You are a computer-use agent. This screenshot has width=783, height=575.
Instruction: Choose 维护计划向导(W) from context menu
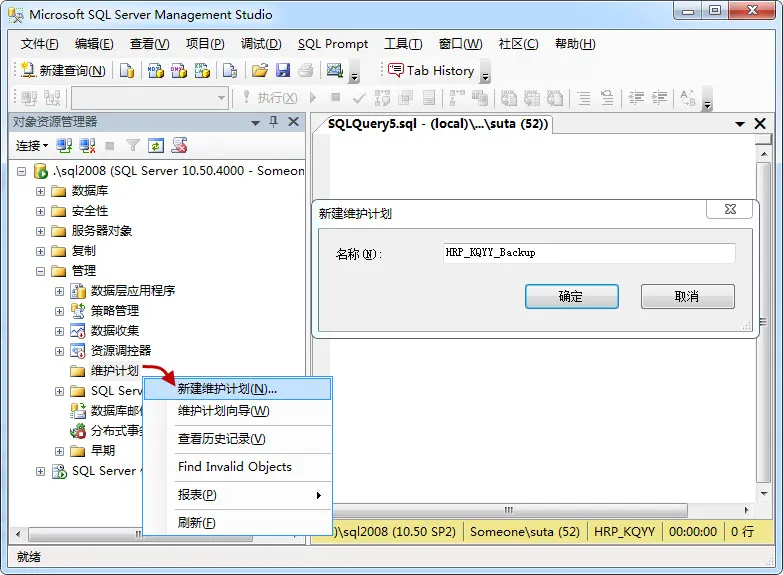(238, 411)
